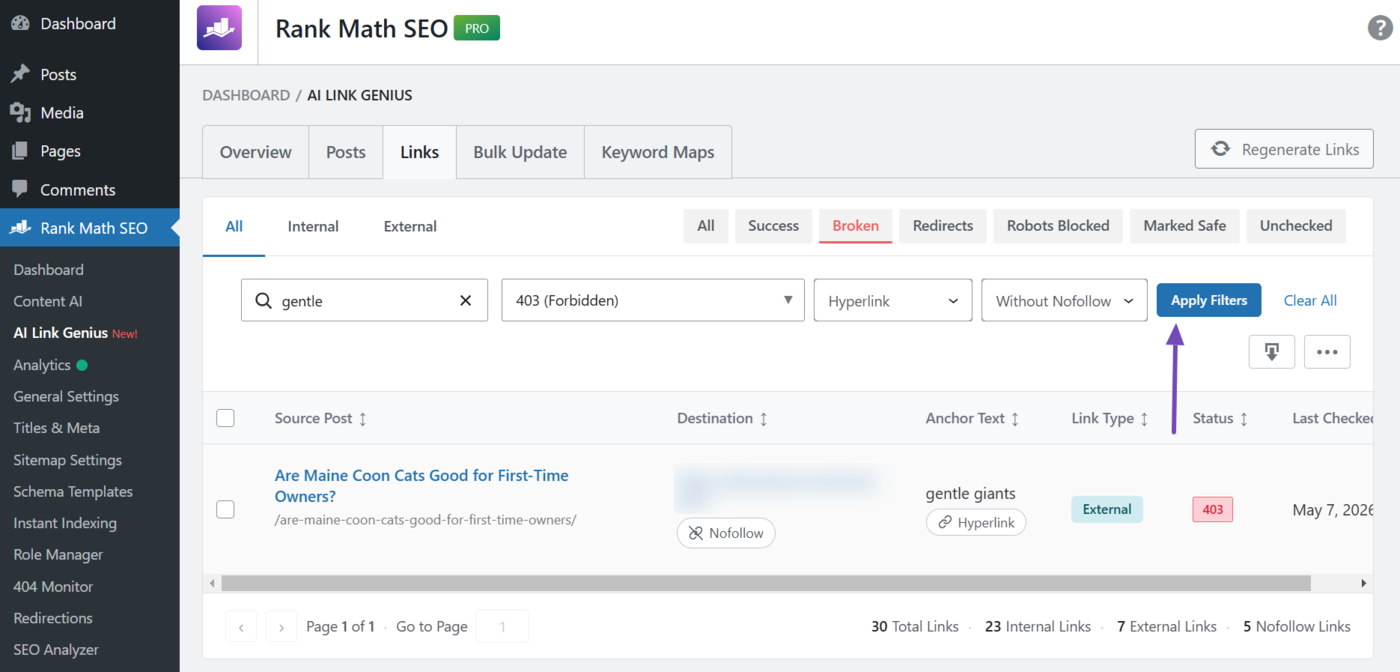Screen dimensions: 1400x672
Task: Select all rows header checkbox
Action: coord(226,418)
